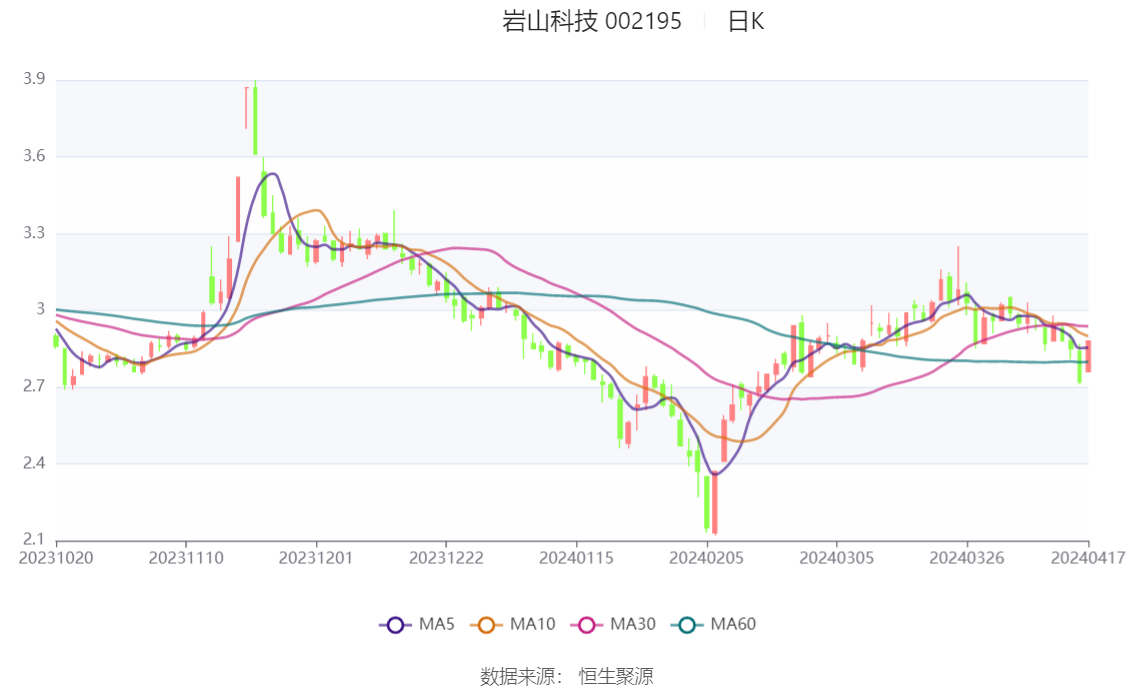
Task: Click the 3.9 price axis label
Action: 35,79
